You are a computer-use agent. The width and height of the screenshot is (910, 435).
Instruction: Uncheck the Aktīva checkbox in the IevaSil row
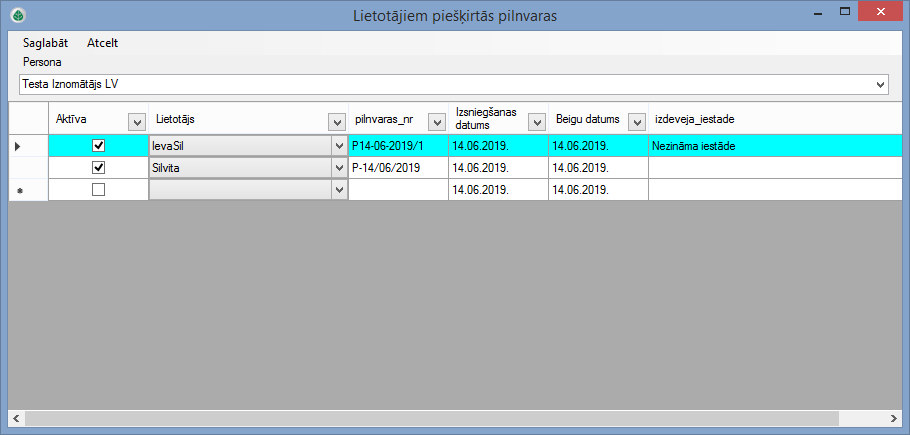[x=99, y=146]
